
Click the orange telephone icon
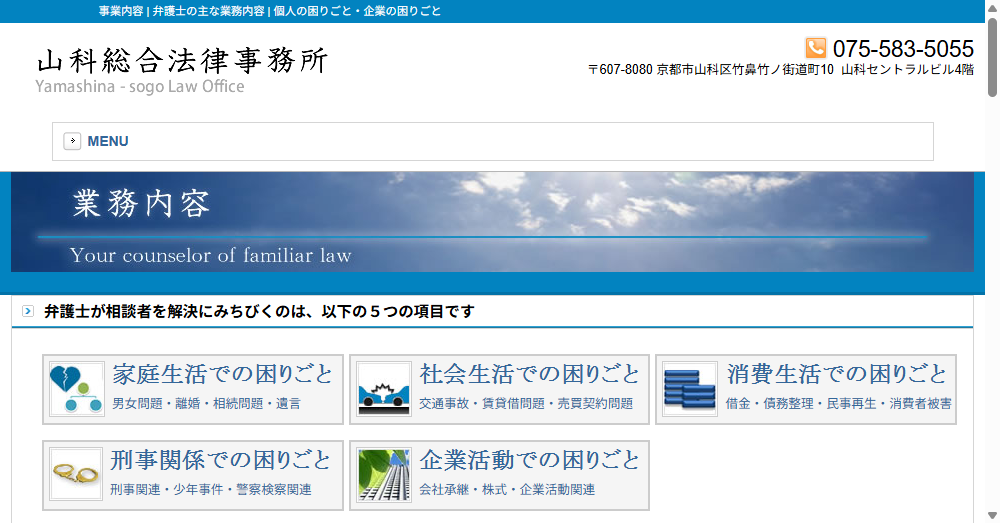coord(816,48)
